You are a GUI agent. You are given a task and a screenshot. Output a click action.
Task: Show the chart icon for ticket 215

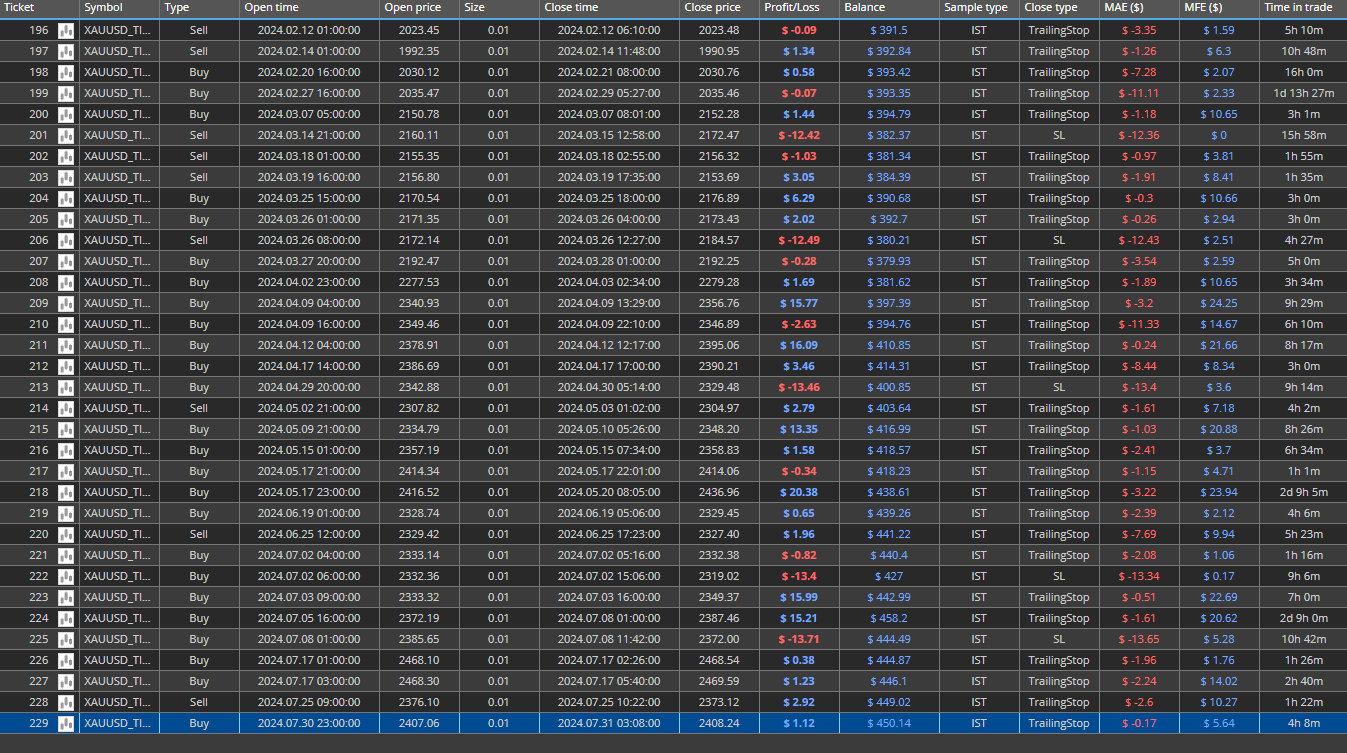[67, 429]
